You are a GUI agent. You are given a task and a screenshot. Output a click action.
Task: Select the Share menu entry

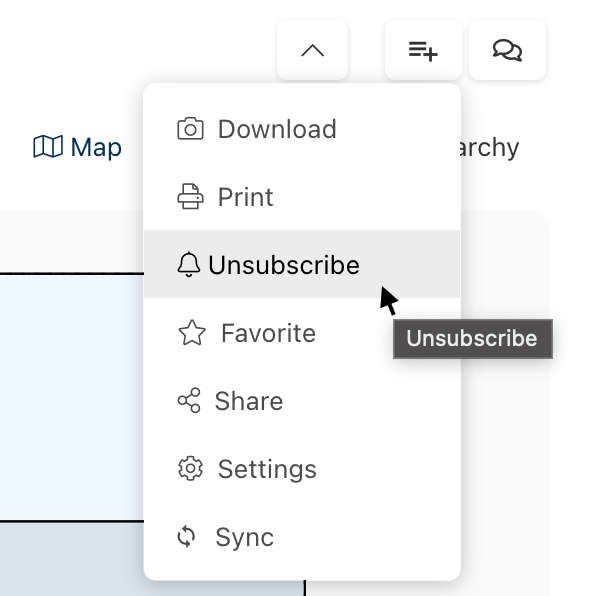249,401
